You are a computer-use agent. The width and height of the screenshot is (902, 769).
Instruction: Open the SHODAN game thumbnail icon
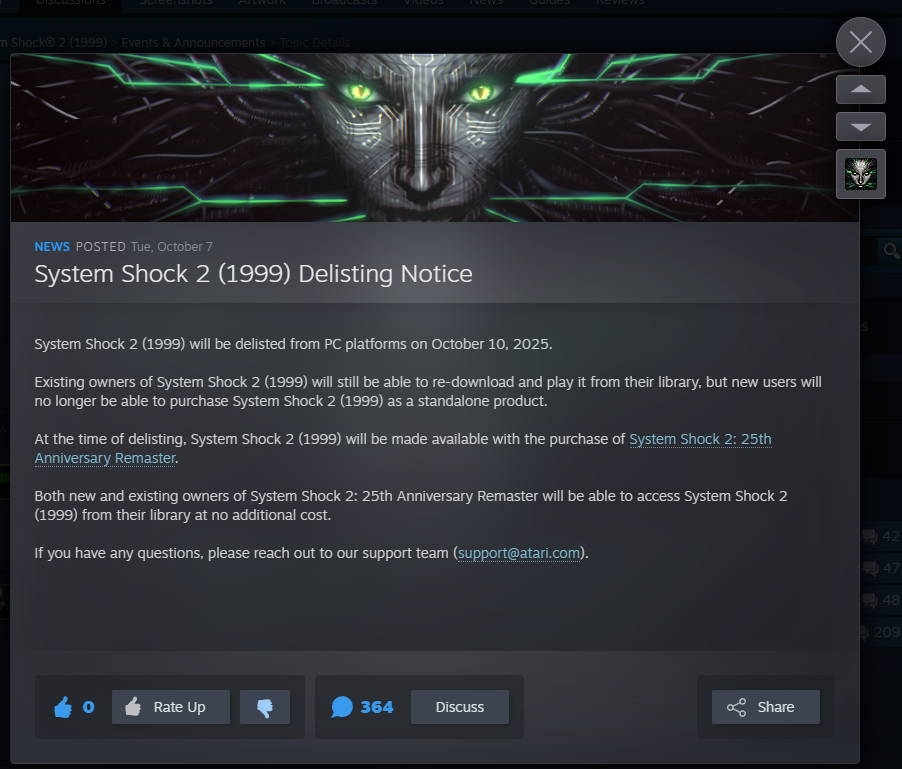[x=861, y=174]
